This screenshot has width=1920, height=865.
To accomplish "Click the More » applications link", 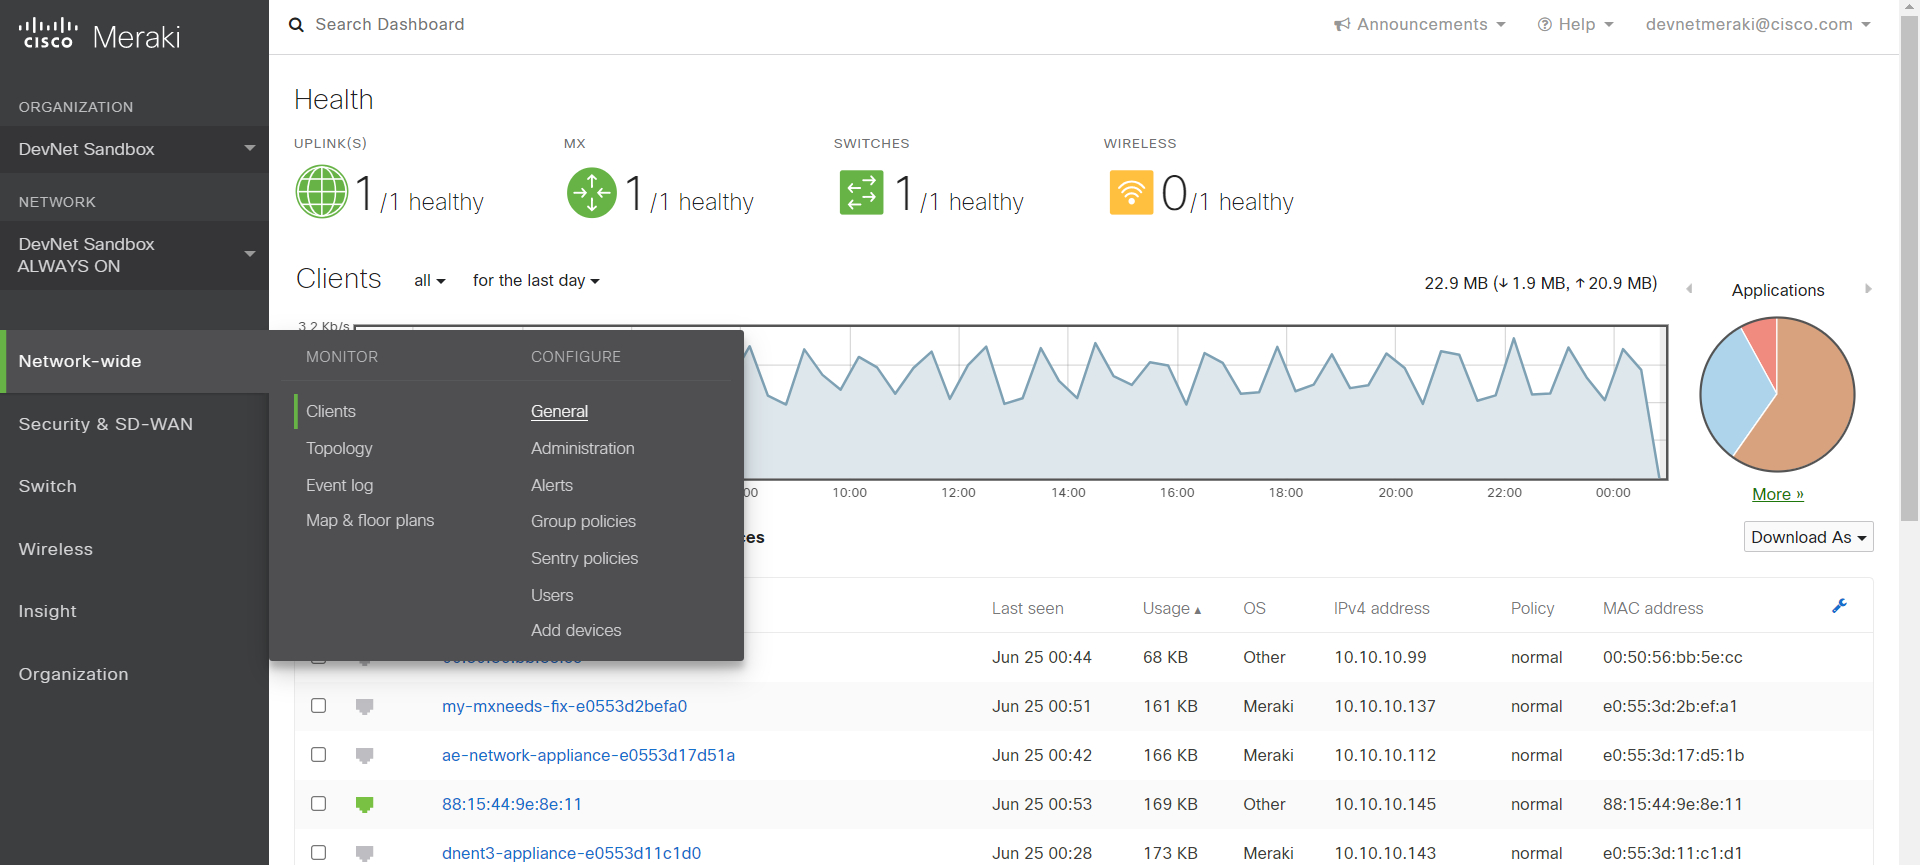I will 1777,494.
